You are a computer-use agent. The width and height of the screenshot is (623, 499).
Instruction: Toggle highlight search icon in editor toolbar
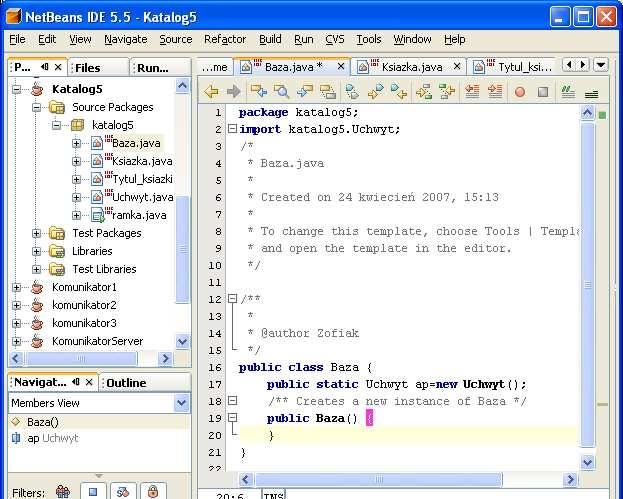(x=328, y=92)
